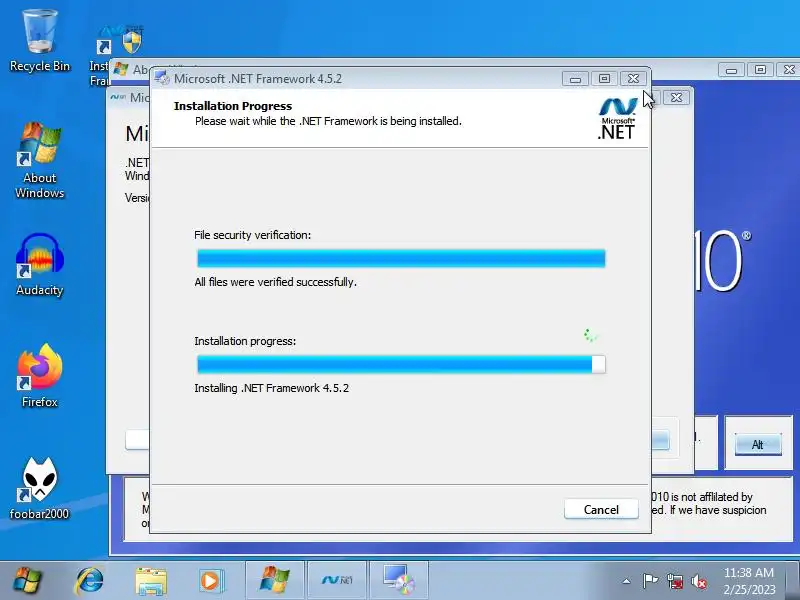Image resolution: width=800 pixels, height=600 pixels.
Task: Open Action Center flag icon
Action: click(x=650, y=581)
